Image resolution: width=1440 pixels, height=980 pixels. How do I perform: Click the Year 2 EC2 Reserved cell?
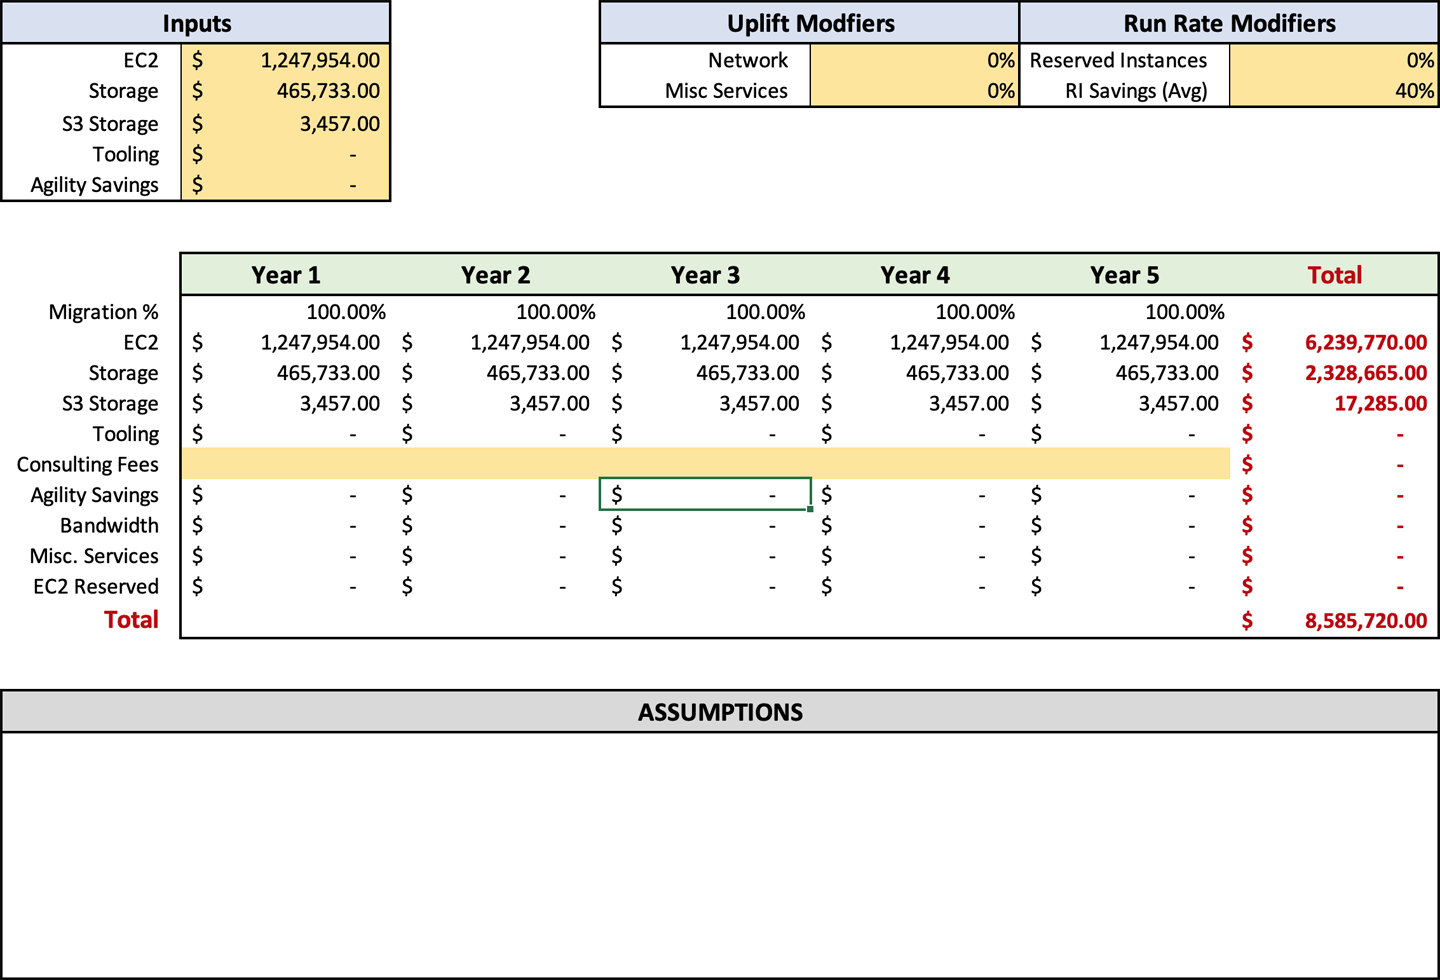(x=496, y=586)
